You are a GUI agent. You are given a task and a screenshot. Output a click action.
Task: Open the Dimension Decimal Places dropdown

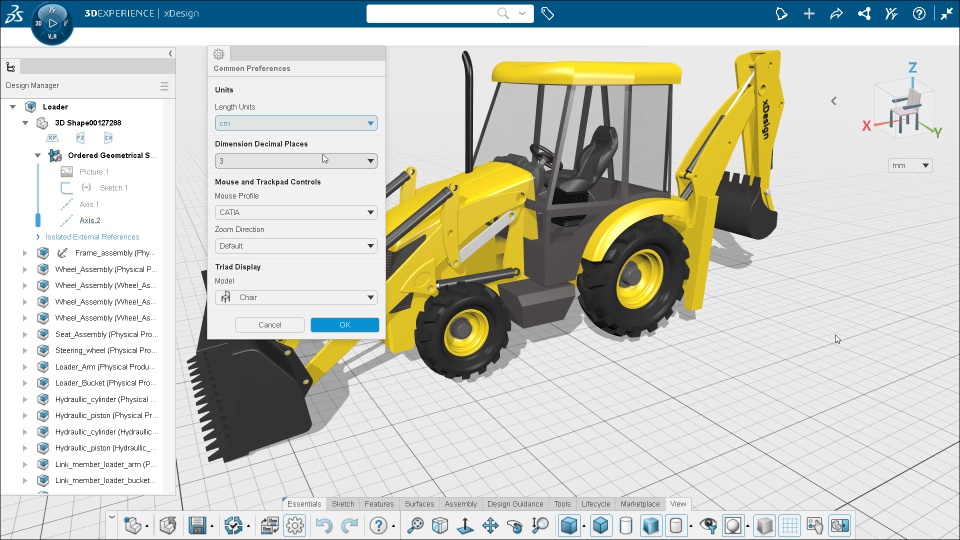296,161
